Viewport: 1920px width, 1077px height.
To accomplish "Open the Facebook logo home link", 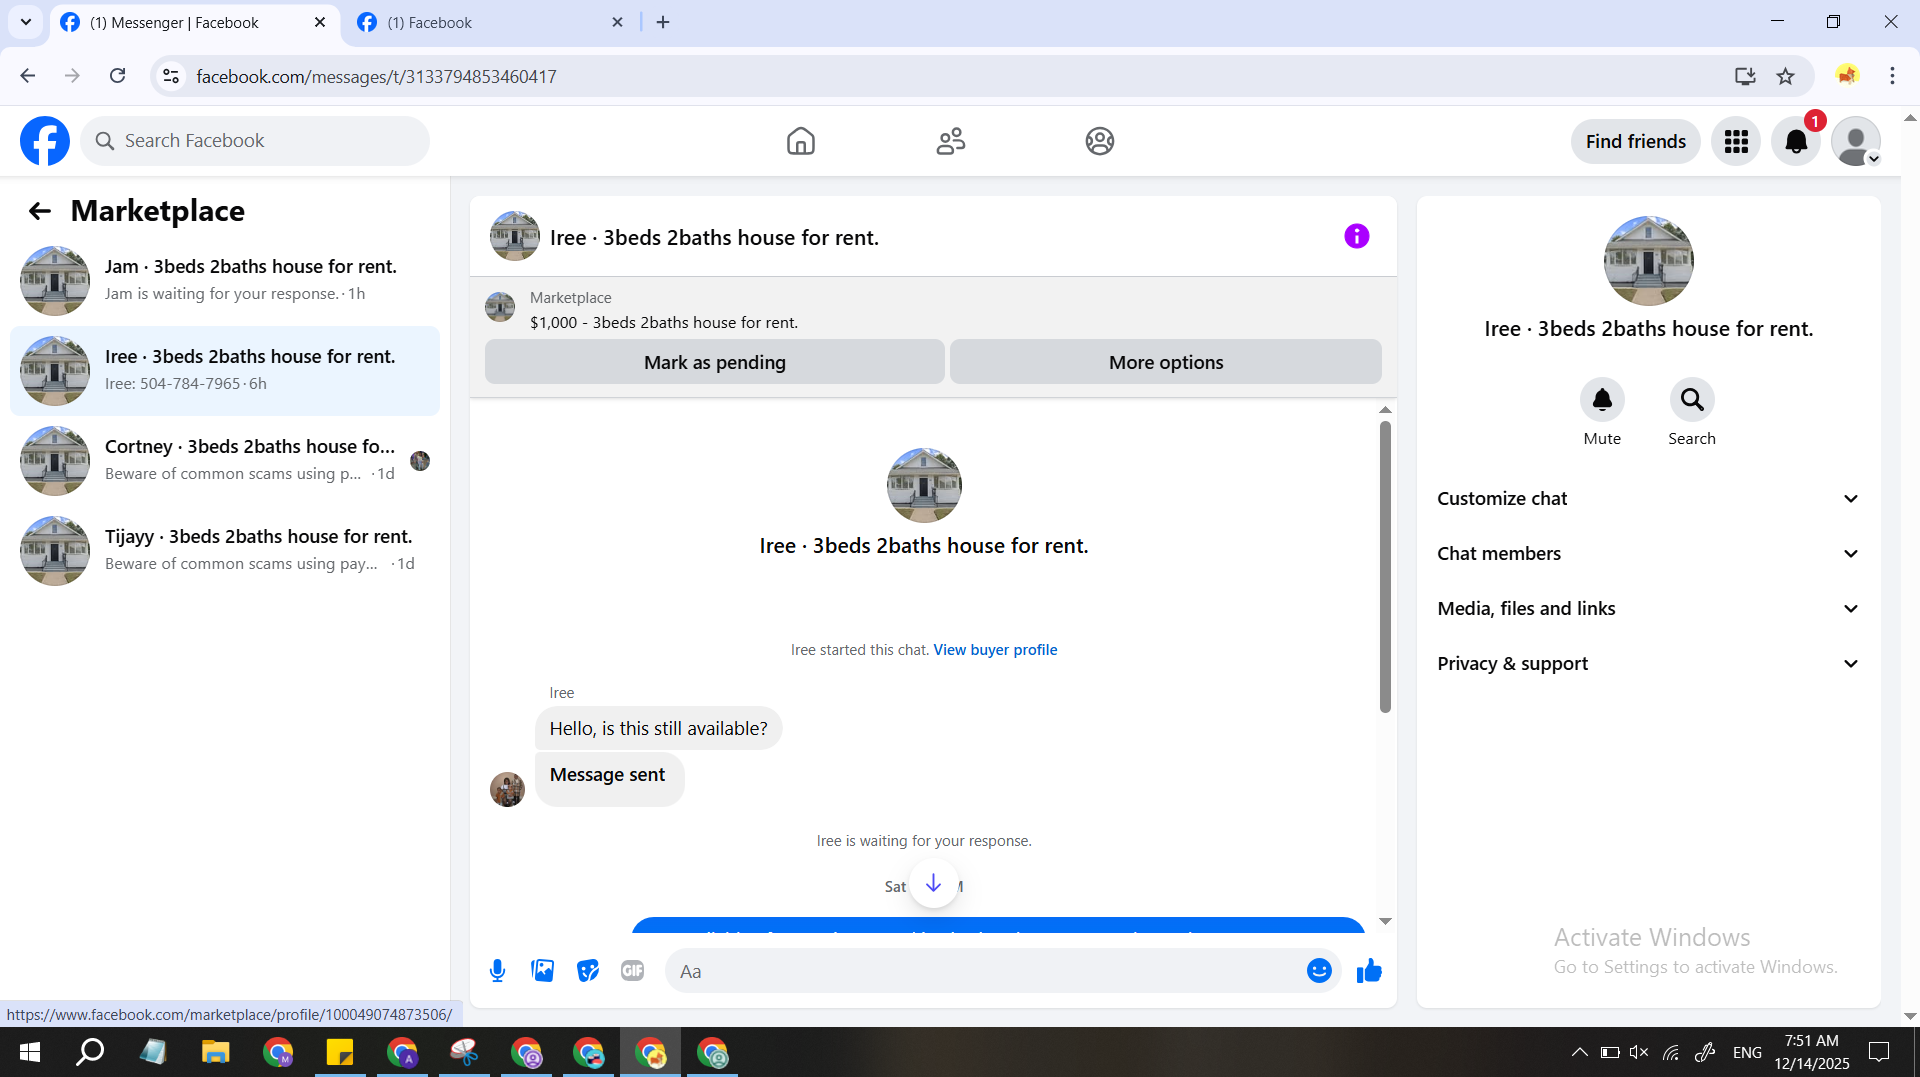I will (x=45, y=141).
